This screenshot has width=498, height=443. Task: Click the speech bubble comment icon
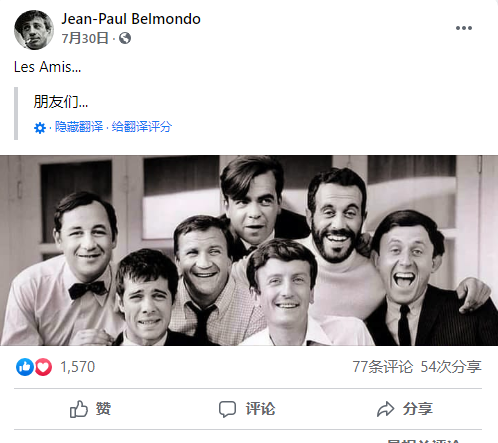(227, 409)
